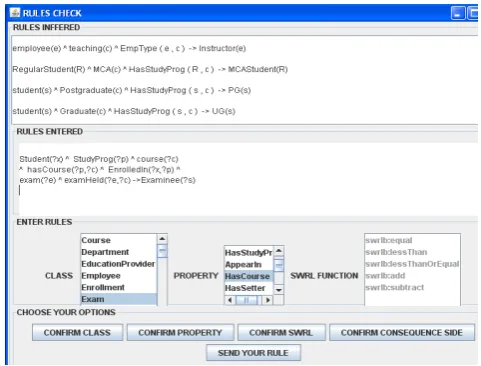481x366 pixels.
Task: Click the Examinee(?s) line in entered rules
Action: [x=107, y=180]
